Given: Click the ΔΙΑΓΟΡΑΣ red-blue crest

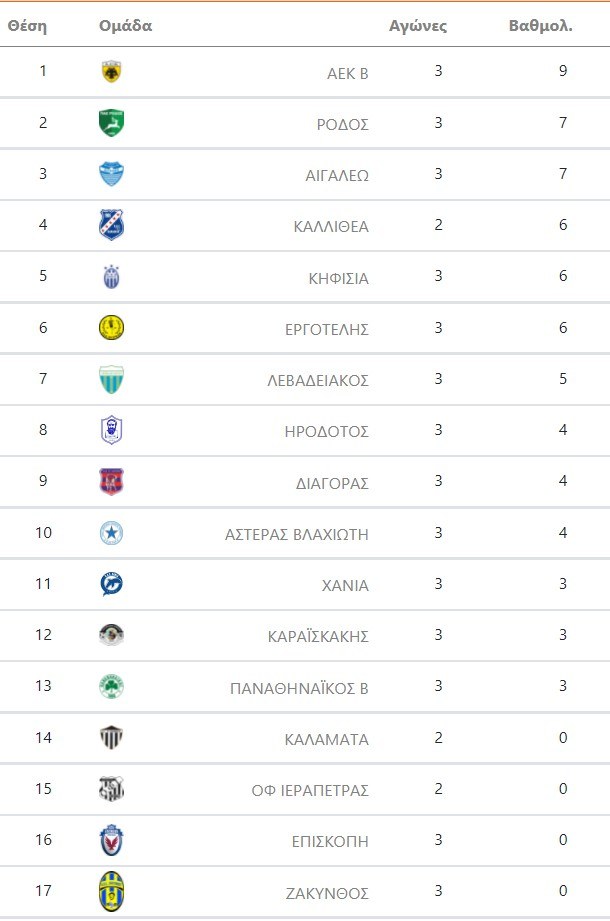Looking at the screenshot, I should (x=111, y=482).
